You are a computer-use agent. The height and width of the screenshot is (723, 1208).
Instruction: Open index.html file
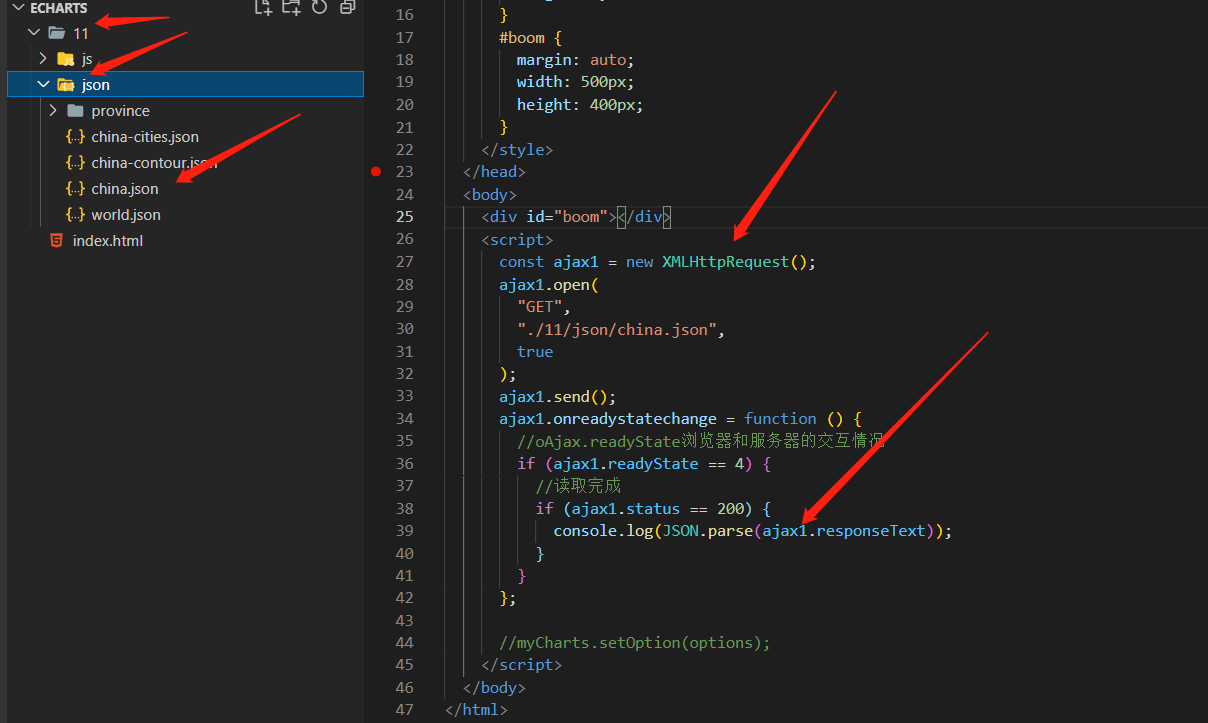108,241
